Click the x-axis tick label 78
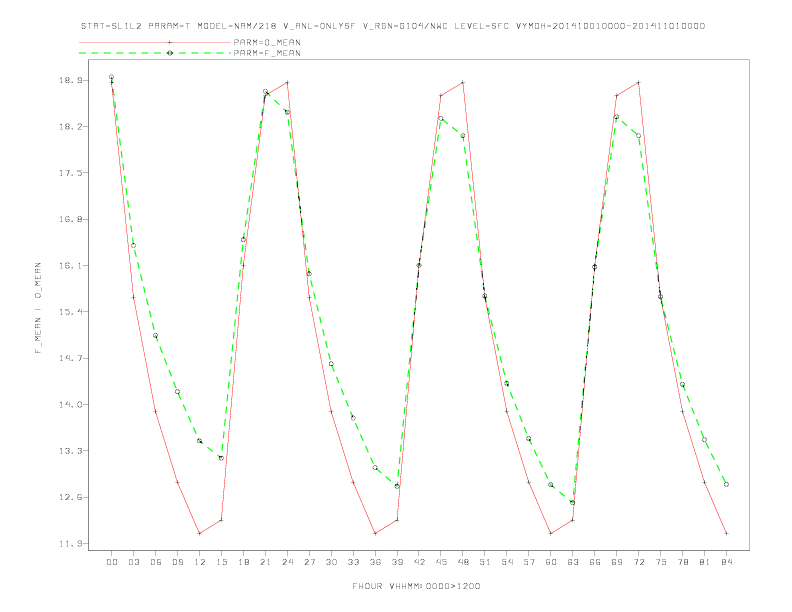The image size is (792, 612). point(682,562)
